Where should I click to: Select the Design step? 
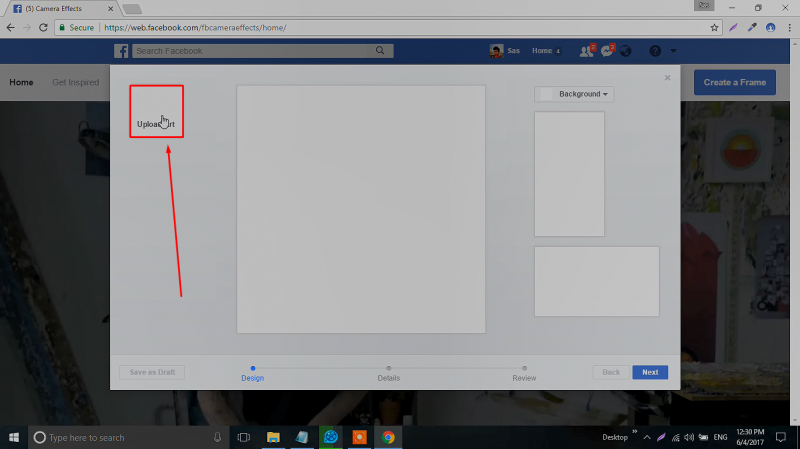pyautogui.click(x=253, y=373)
